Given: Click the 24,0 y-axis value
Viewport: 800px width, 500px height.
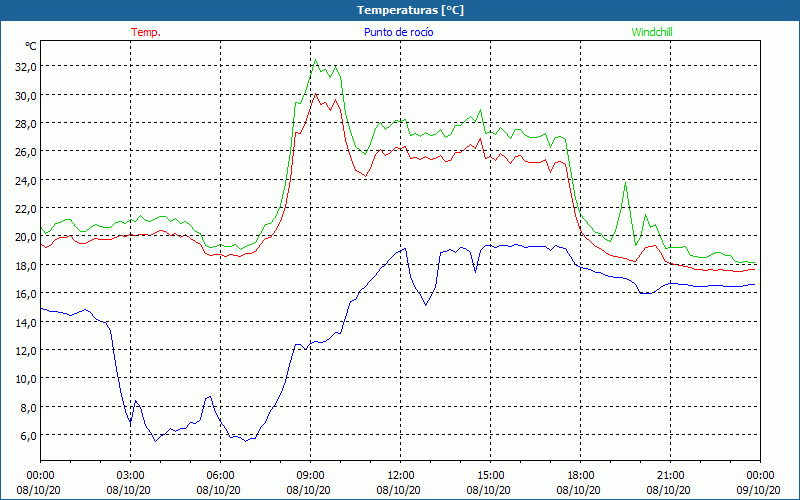Looking at the screenshot, I should click(26, 181).
